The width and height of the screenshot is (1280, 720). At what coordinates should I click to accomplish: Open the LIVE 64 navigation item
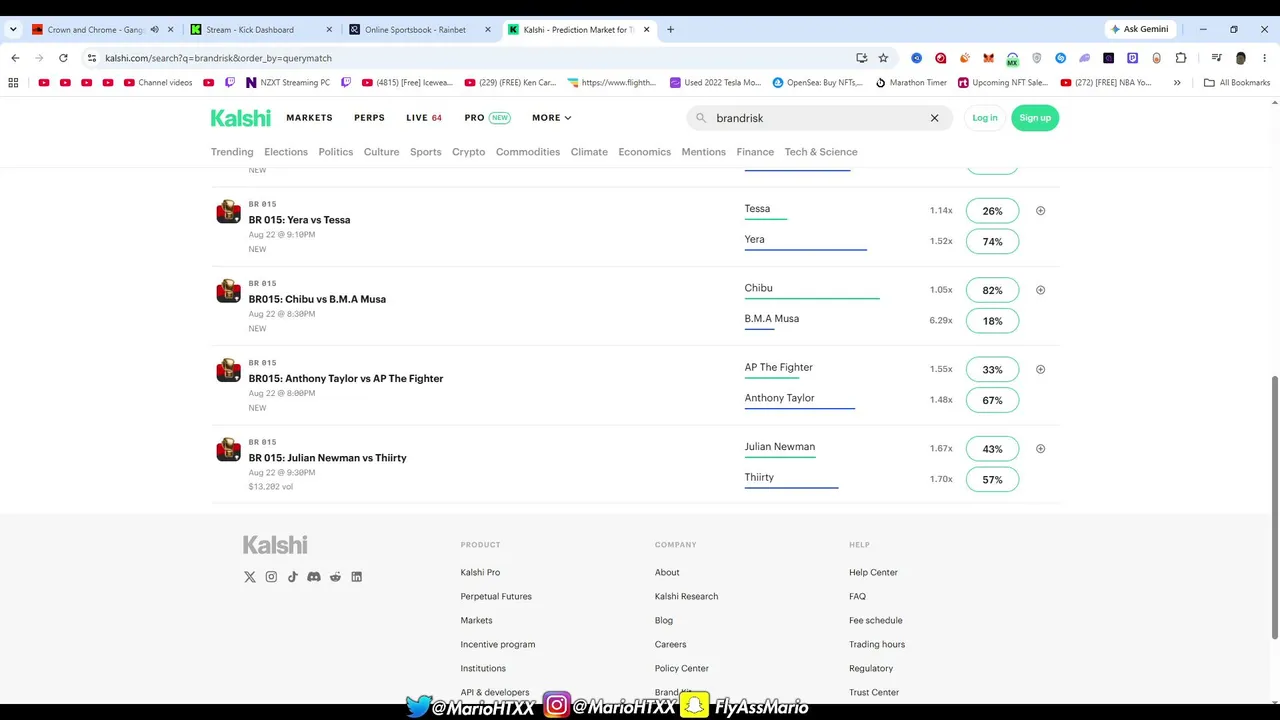424,118
